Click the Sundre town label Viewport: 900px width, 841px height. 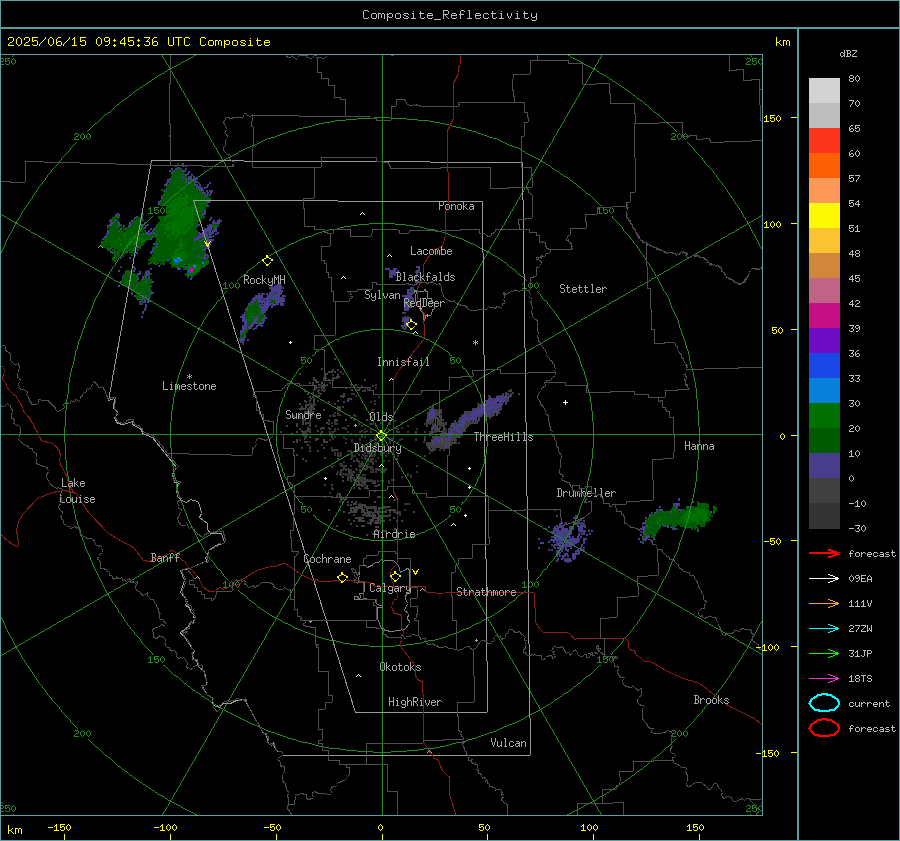point(303,414)
